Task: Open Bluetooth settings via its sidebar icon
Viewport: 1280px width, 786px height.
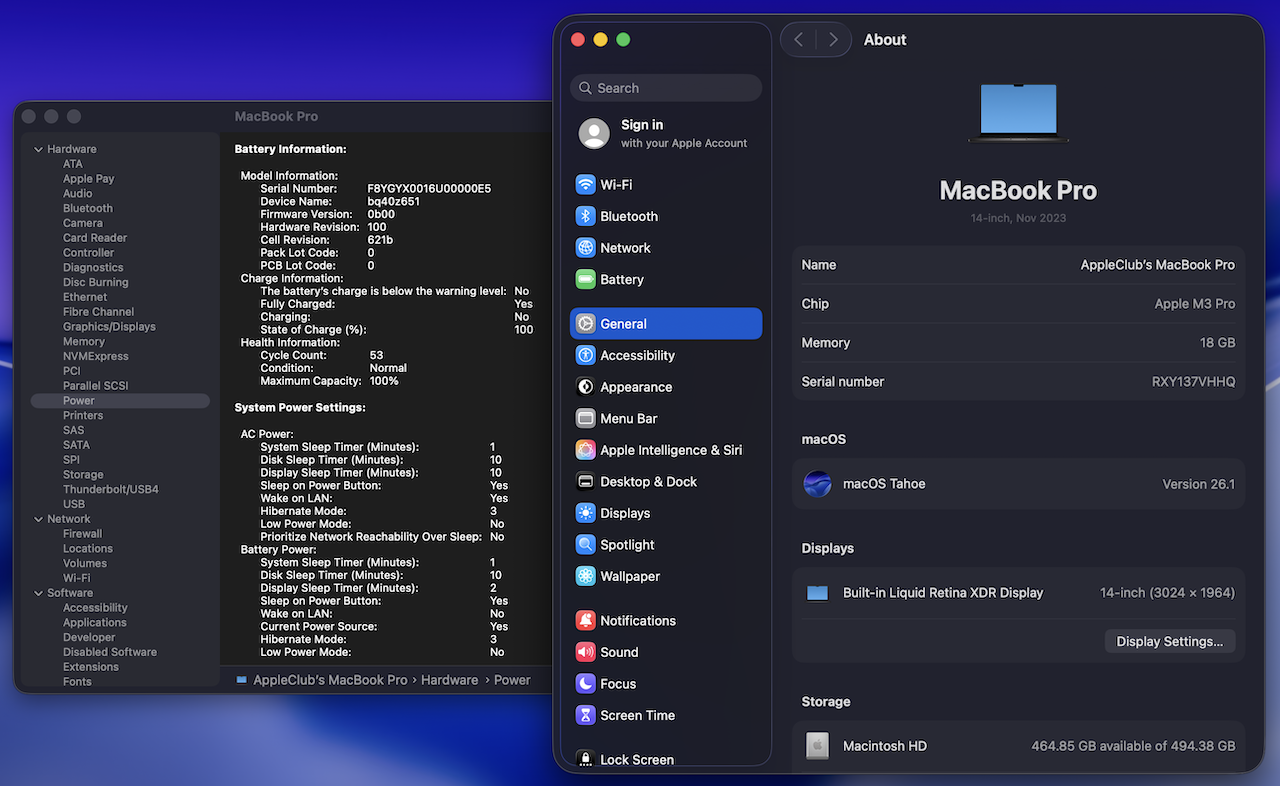Action: [585, 217]
